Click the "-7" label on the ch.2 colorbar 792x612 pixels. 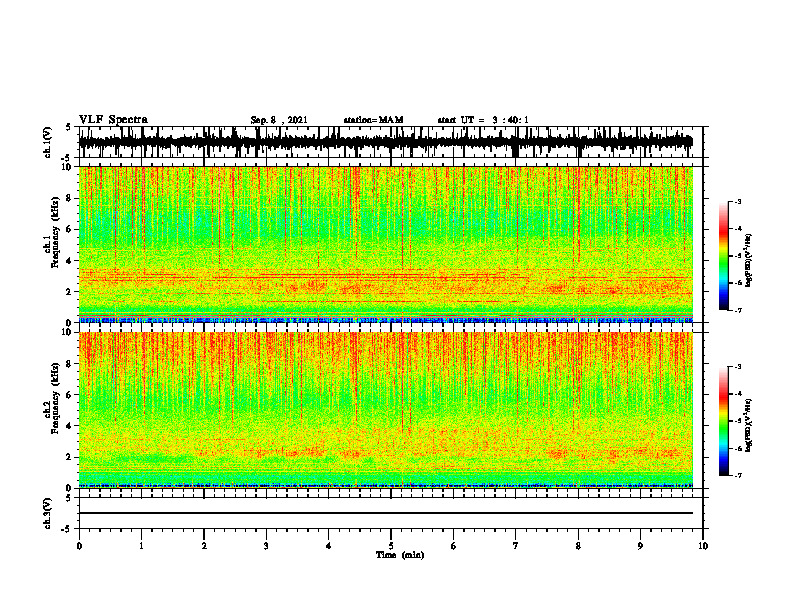coord(737,476)
